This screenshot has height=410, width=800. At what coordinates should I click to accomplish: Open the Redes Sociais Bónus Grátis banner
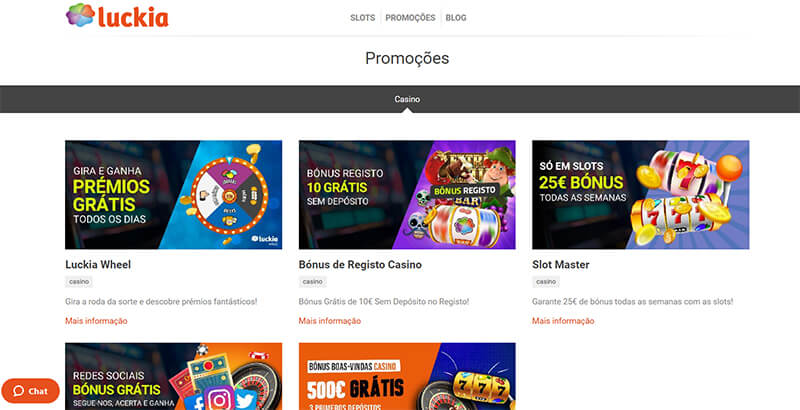(173, 376)
